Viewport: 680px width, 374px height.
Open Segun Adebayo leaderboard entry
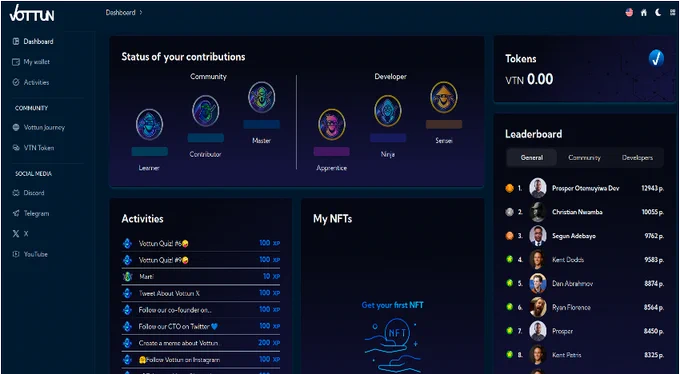[585, 236]
